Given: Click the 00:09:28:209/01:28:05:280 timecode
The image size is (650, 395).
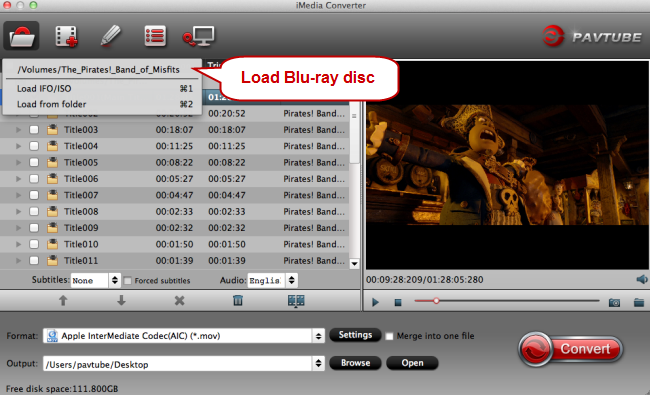Looking at the screenshot, I should click(x=424, y=280).
